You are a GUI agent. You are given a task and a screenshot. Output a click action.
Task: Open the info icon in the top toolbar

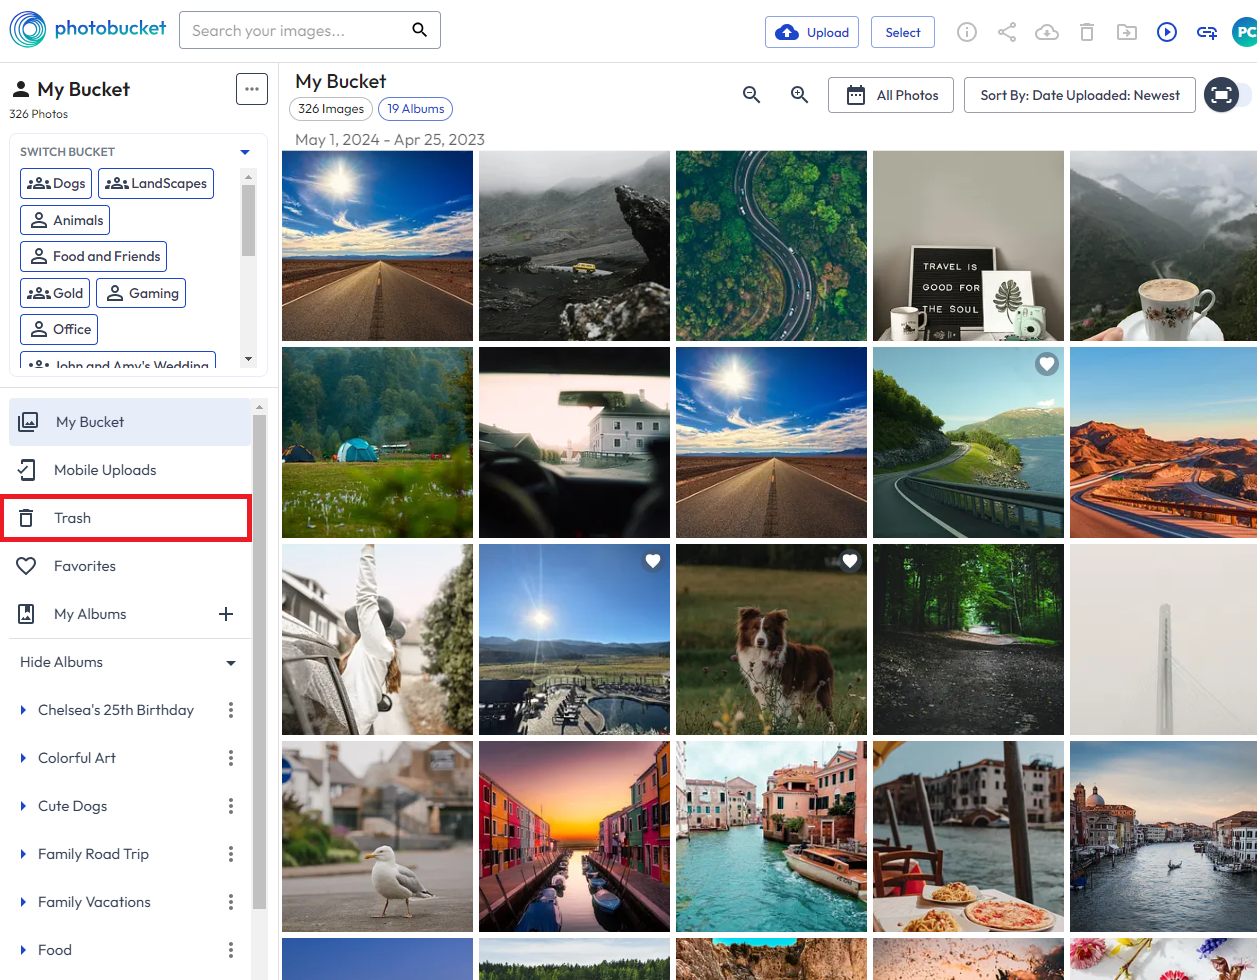point(967,32)
